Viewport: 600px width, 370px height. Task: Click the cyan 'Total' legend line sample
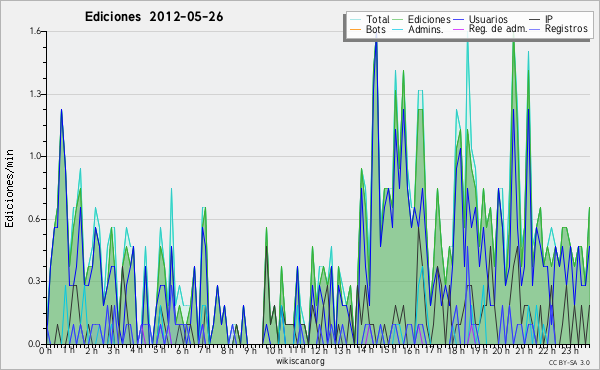(355, 20)
